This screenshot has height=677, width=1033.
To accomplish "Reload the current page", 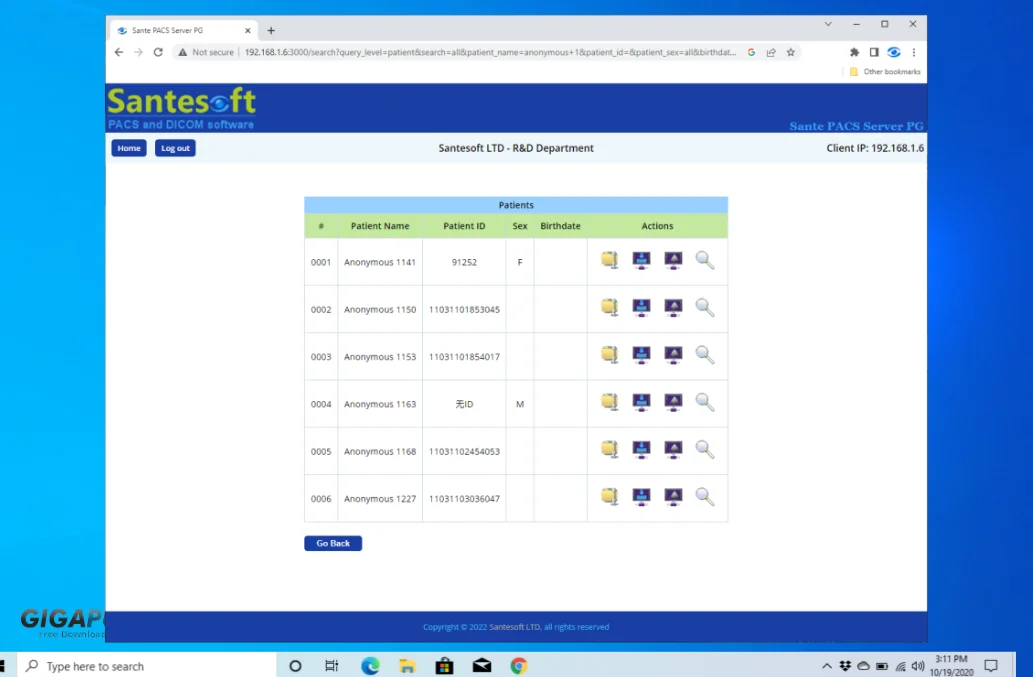I will pos(158,52).
